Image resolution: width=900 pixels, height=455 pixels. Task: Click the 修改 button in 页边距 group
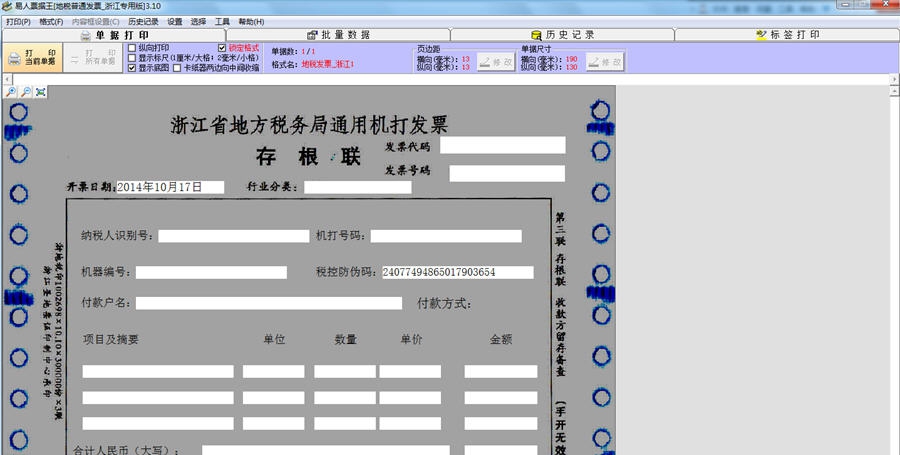[496, 62]
